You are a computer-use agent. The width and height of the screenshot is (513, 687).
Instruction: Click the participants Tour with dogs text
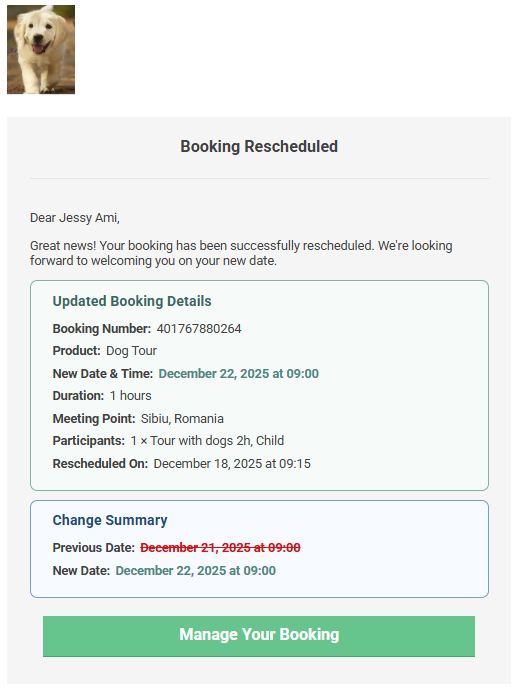coord(207,441)
